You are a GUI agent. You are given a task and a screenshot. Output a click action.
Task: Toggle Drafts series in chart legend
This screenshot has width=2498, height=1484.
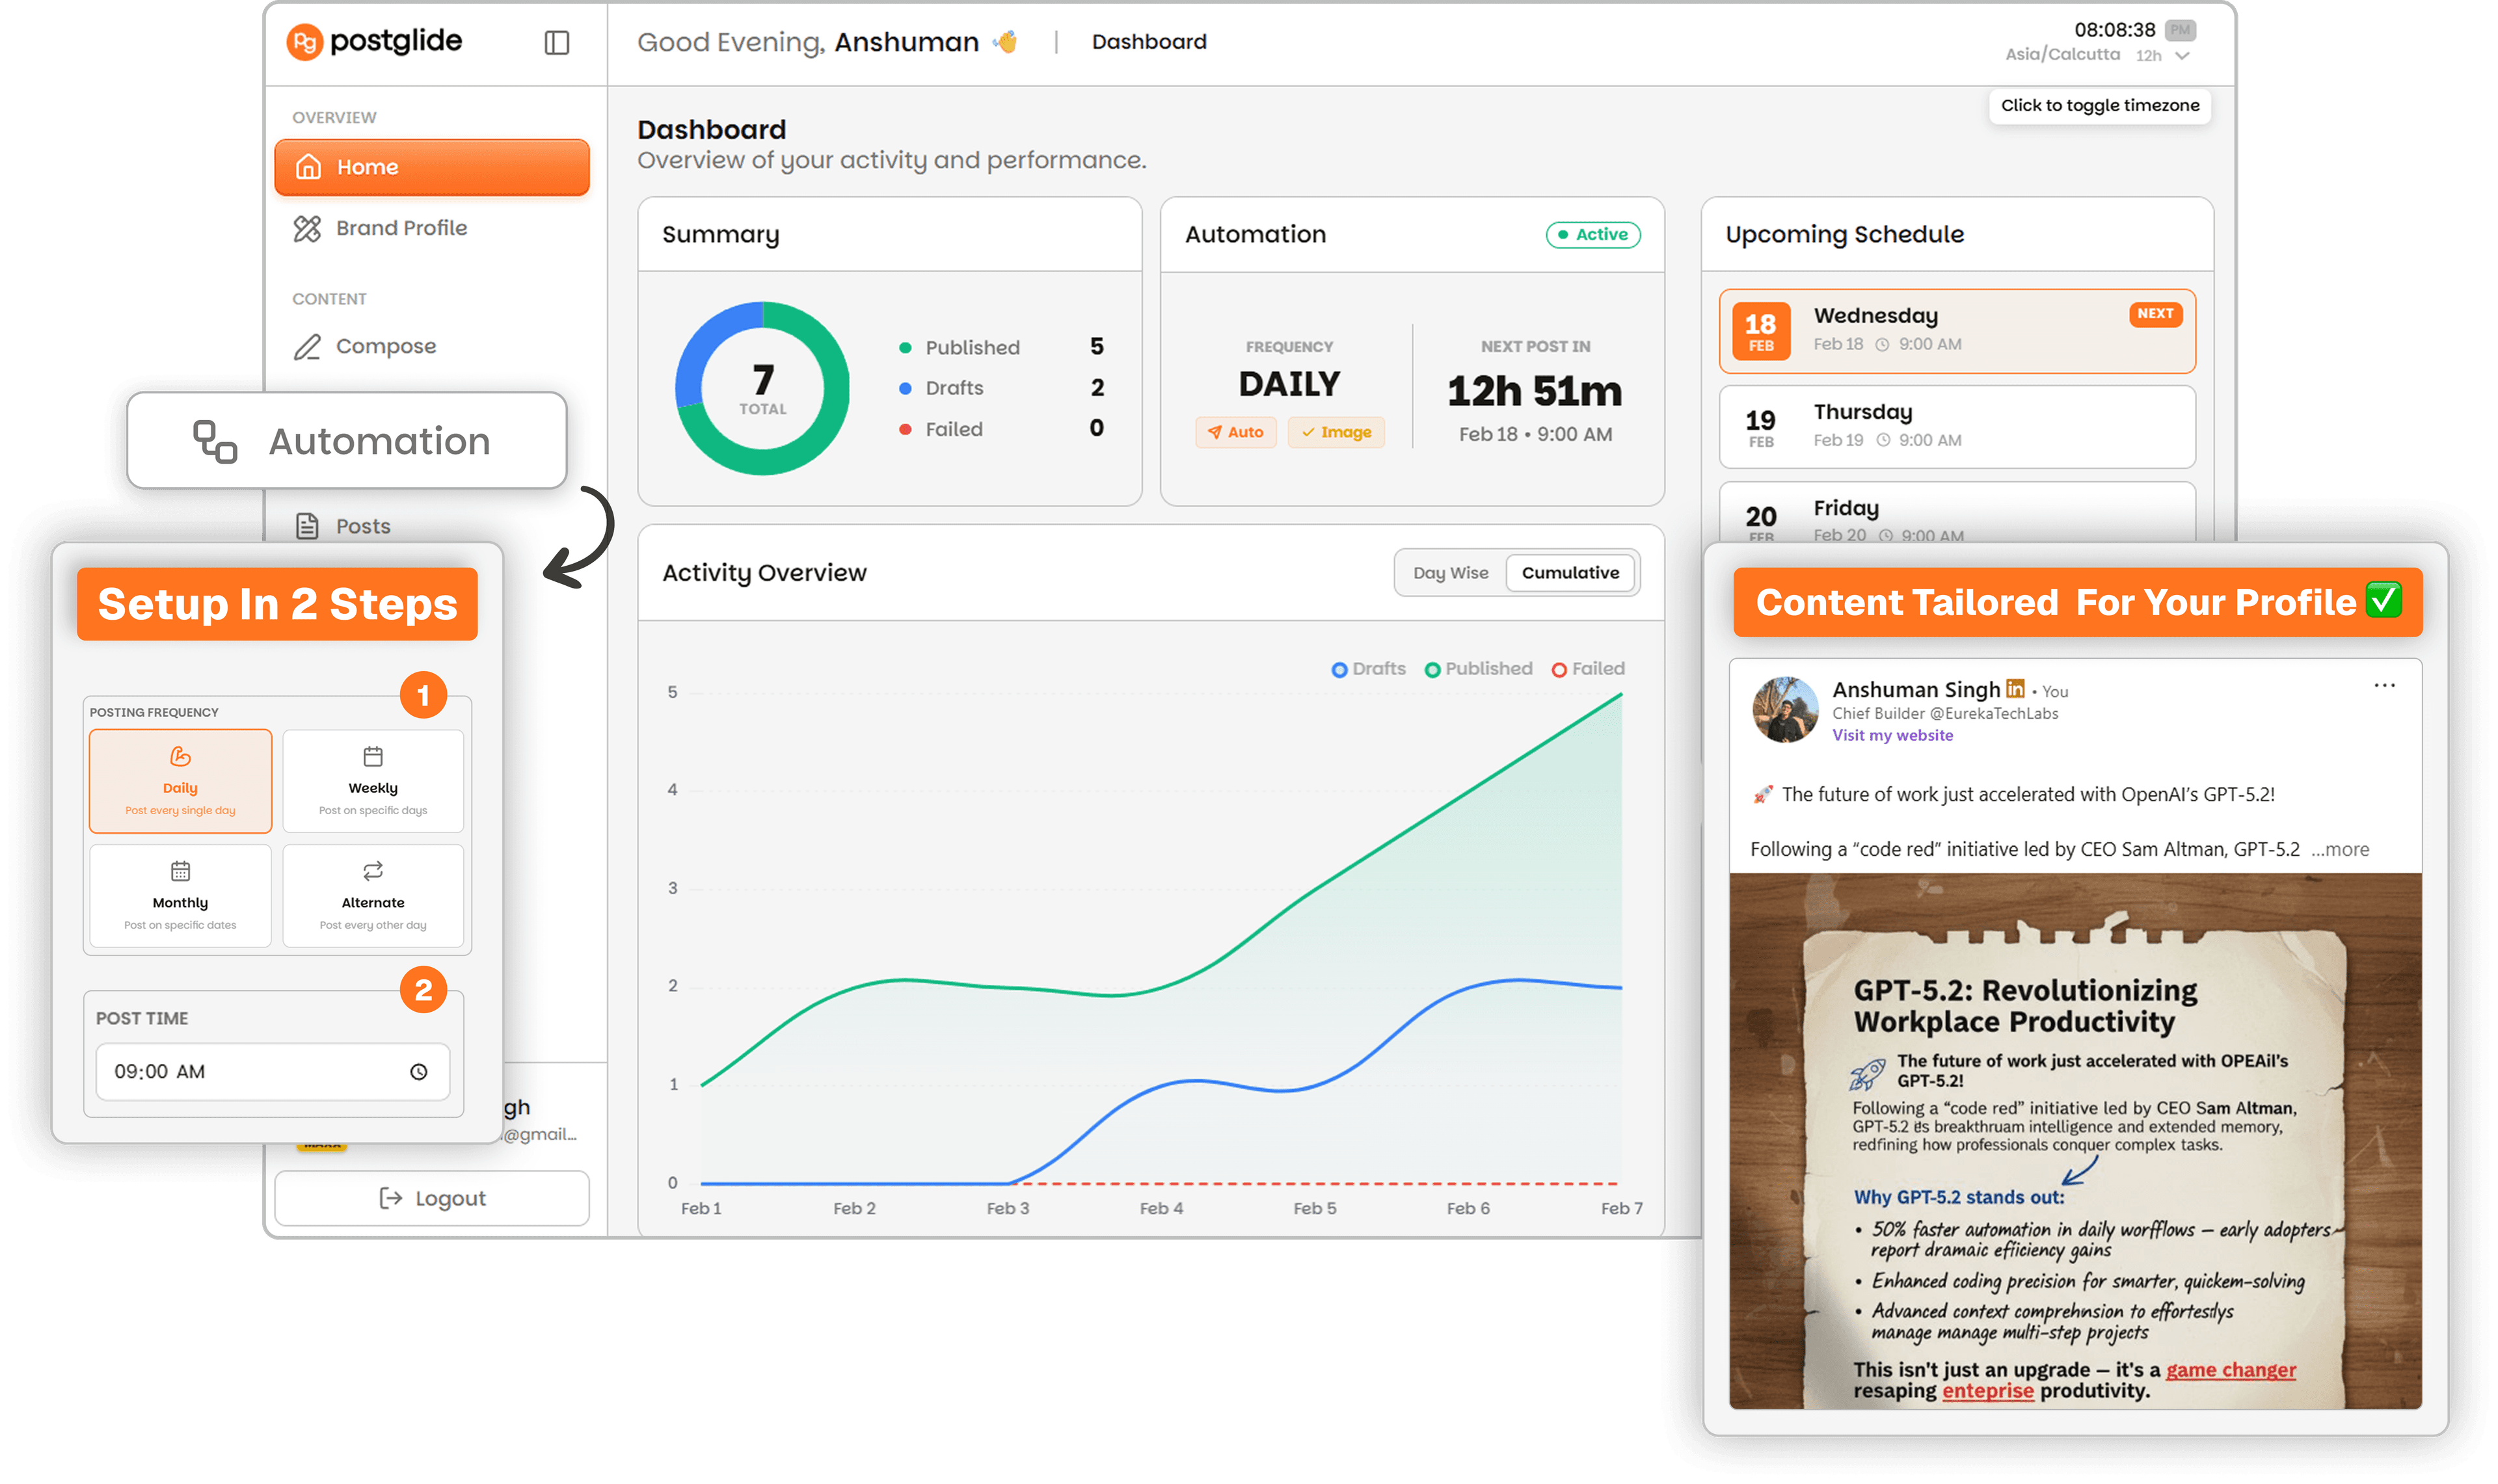1368,669
